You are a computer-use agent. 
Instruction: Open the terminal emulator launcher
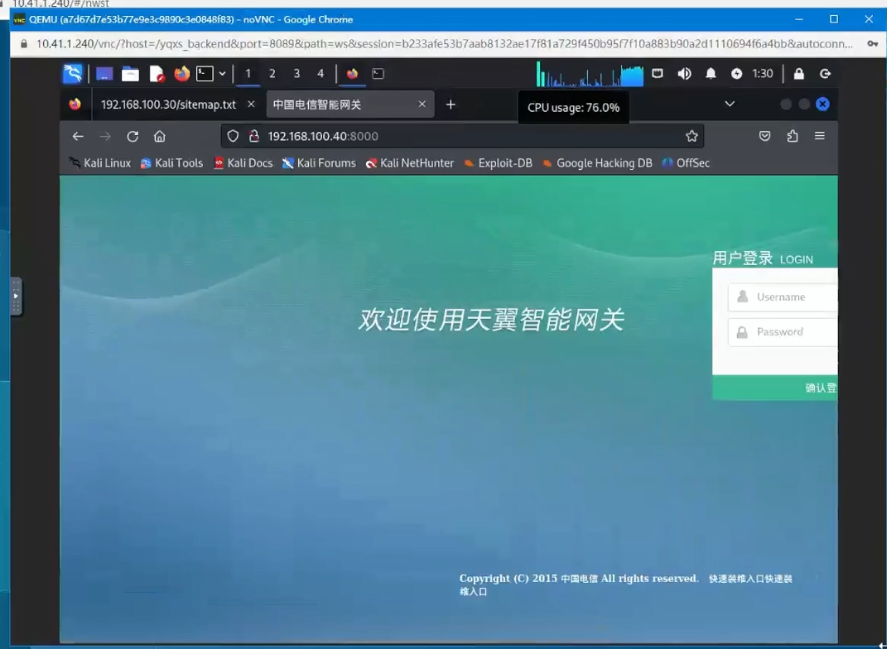pyautogui.click(x=204, y=74)
